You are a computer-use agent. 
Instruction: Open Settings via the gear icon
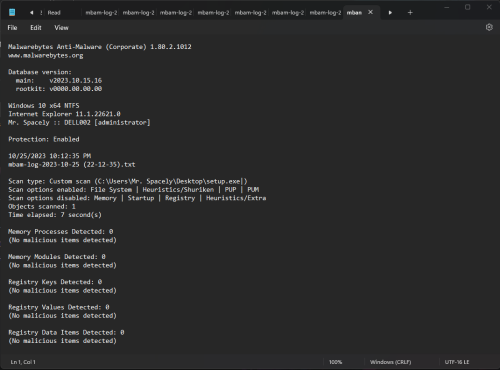pyautogui.click(x=489, y=27)
